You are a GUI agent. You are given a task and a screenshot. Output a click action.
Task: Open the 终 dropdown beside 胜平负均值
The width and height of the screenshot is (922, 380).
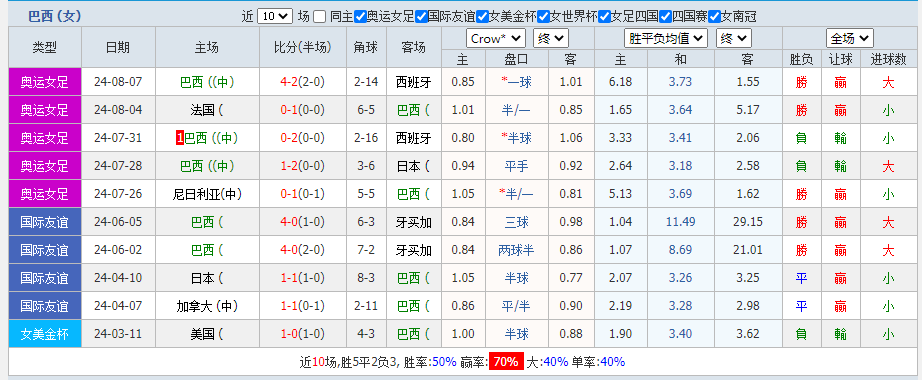(734, 39)
